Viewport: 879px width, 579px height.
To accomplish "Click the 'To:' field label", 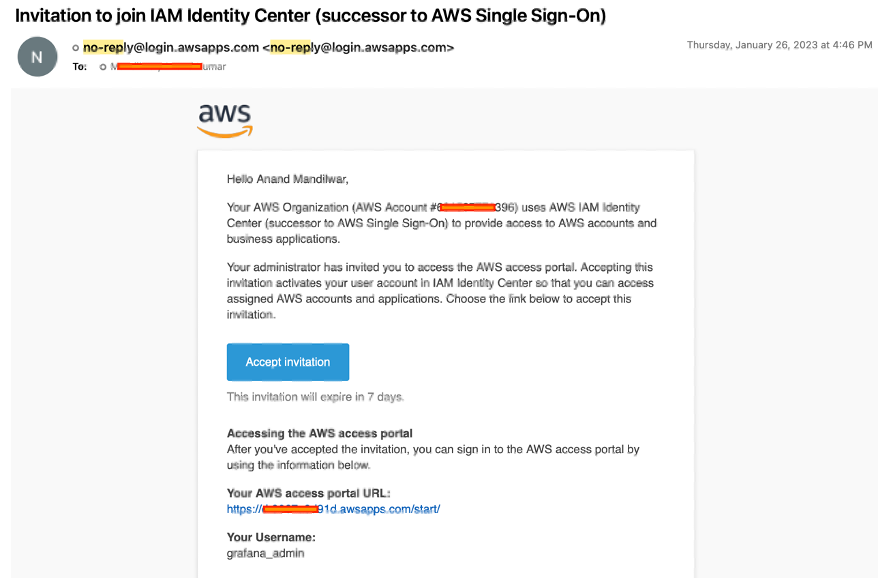I will coord(80,67).
